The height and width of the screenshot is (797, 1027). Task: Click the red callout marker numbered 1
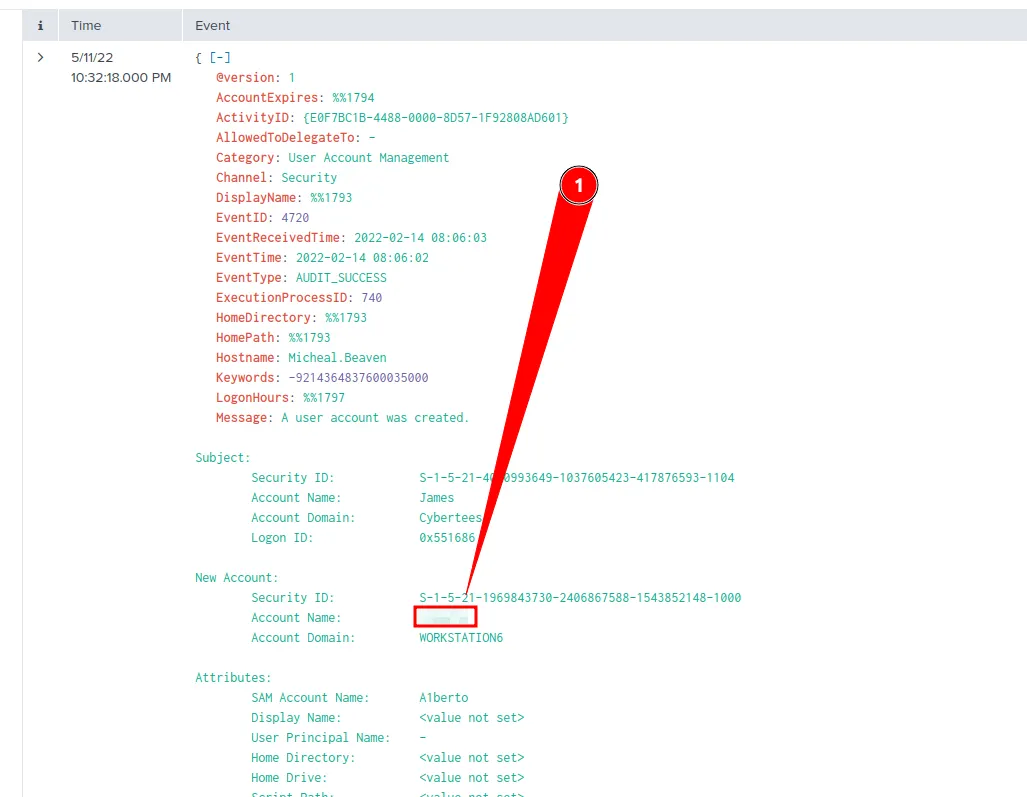click(x=578, y=185)
